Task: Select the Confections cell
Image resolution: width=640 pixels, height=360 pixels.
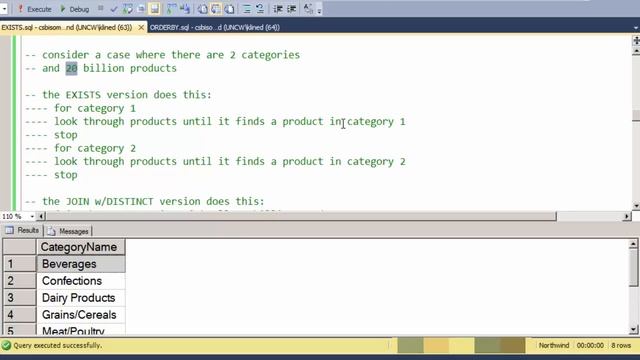Action: coord(81,281)
